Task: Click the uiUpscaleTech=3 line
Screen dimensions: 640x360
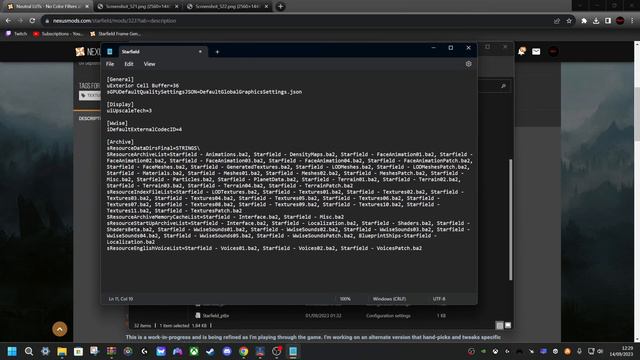Action: [x=129, y=111]
